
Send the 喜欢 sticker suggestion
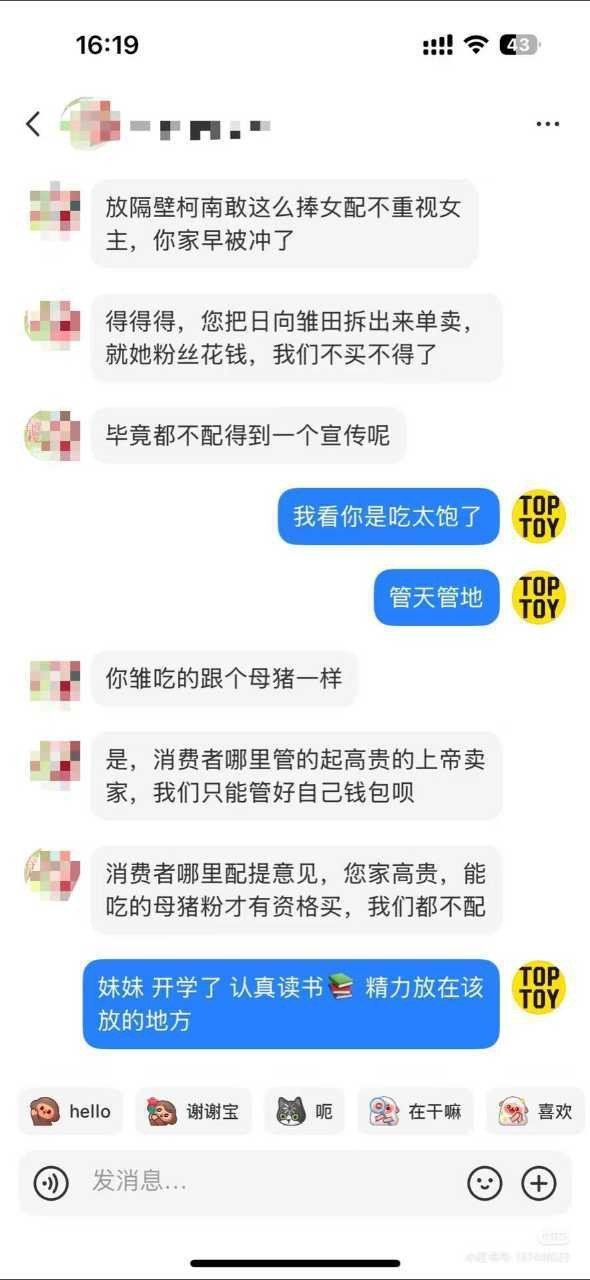[535, 1111]
